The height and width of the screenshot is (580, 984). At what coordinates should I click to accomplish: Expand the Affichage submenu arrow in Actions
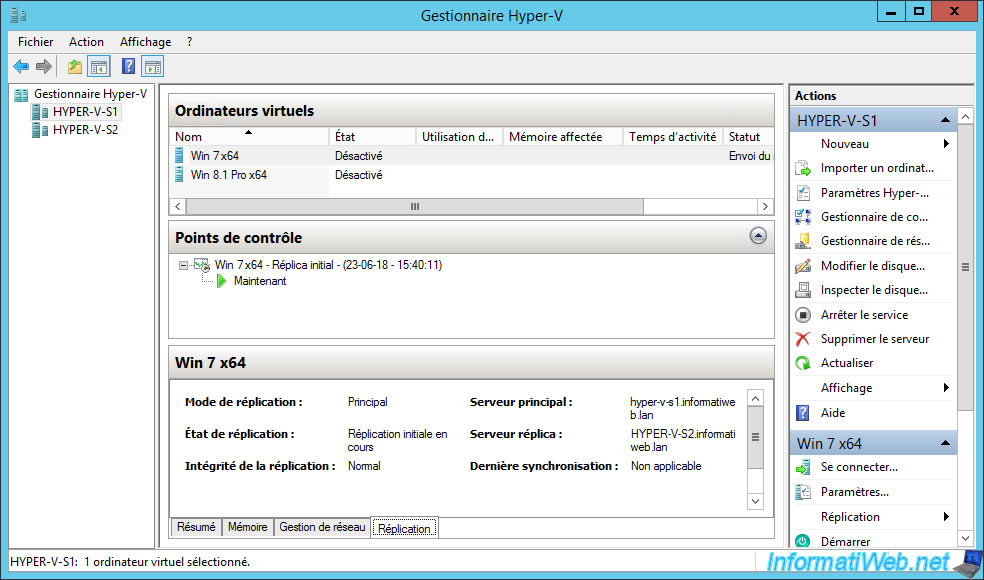click(x=946, y=388)
